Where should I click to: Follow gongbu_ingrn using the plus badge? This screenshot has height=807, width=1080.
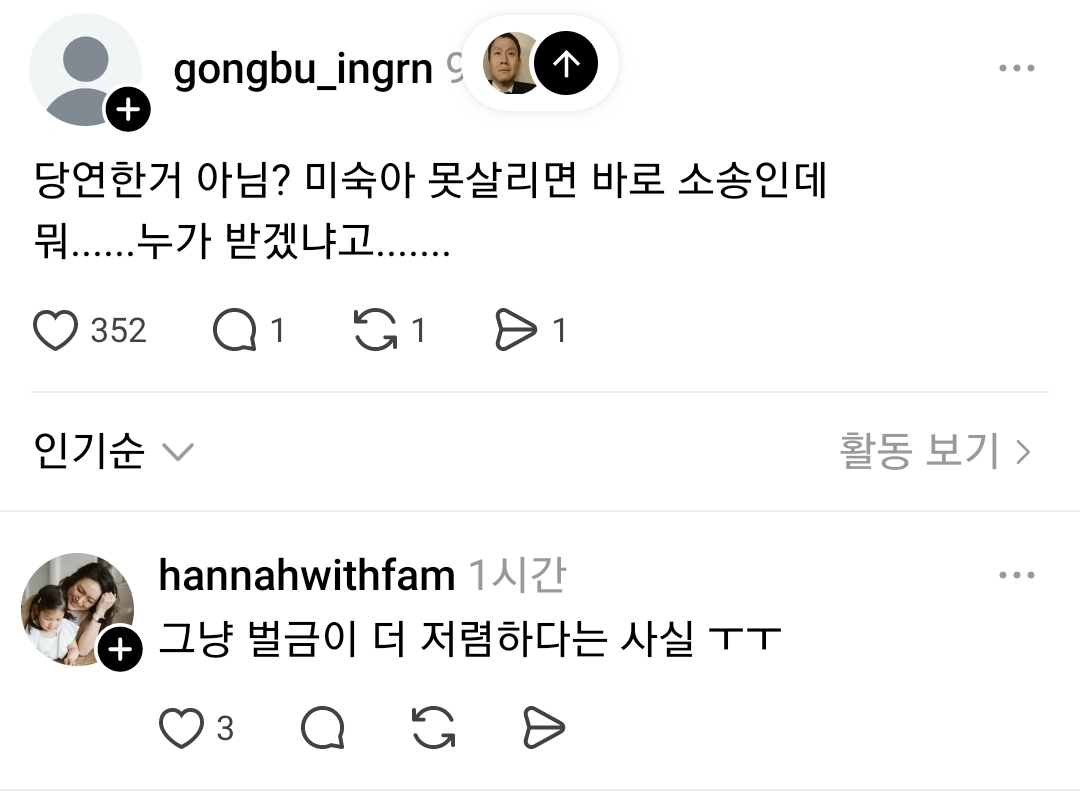[x=128, y=109]
